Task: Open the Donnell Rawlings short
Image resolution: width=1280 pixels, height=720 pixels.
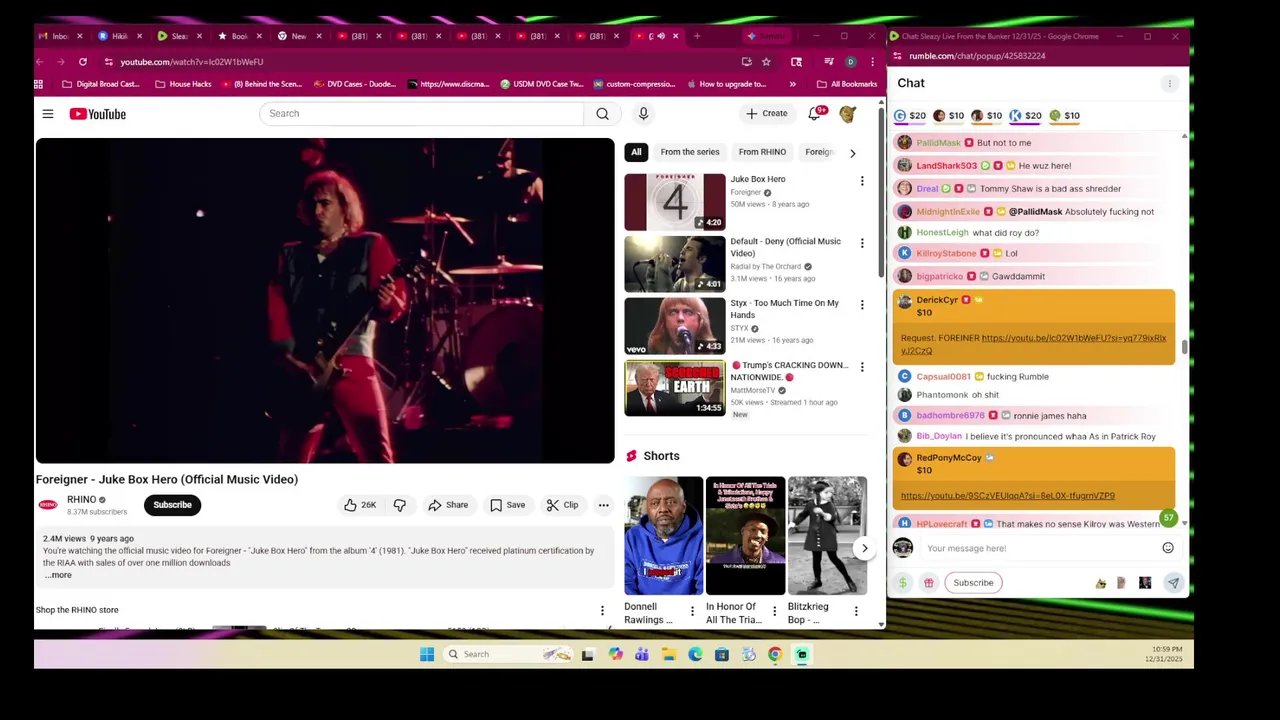Action: 663,536
